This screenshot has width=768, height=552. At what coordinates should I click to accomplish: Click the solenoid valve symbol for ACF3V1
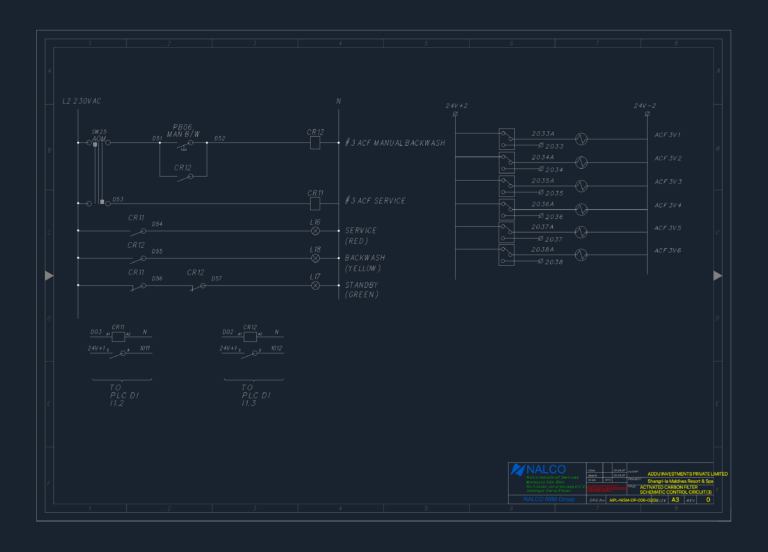pos(581,139)
